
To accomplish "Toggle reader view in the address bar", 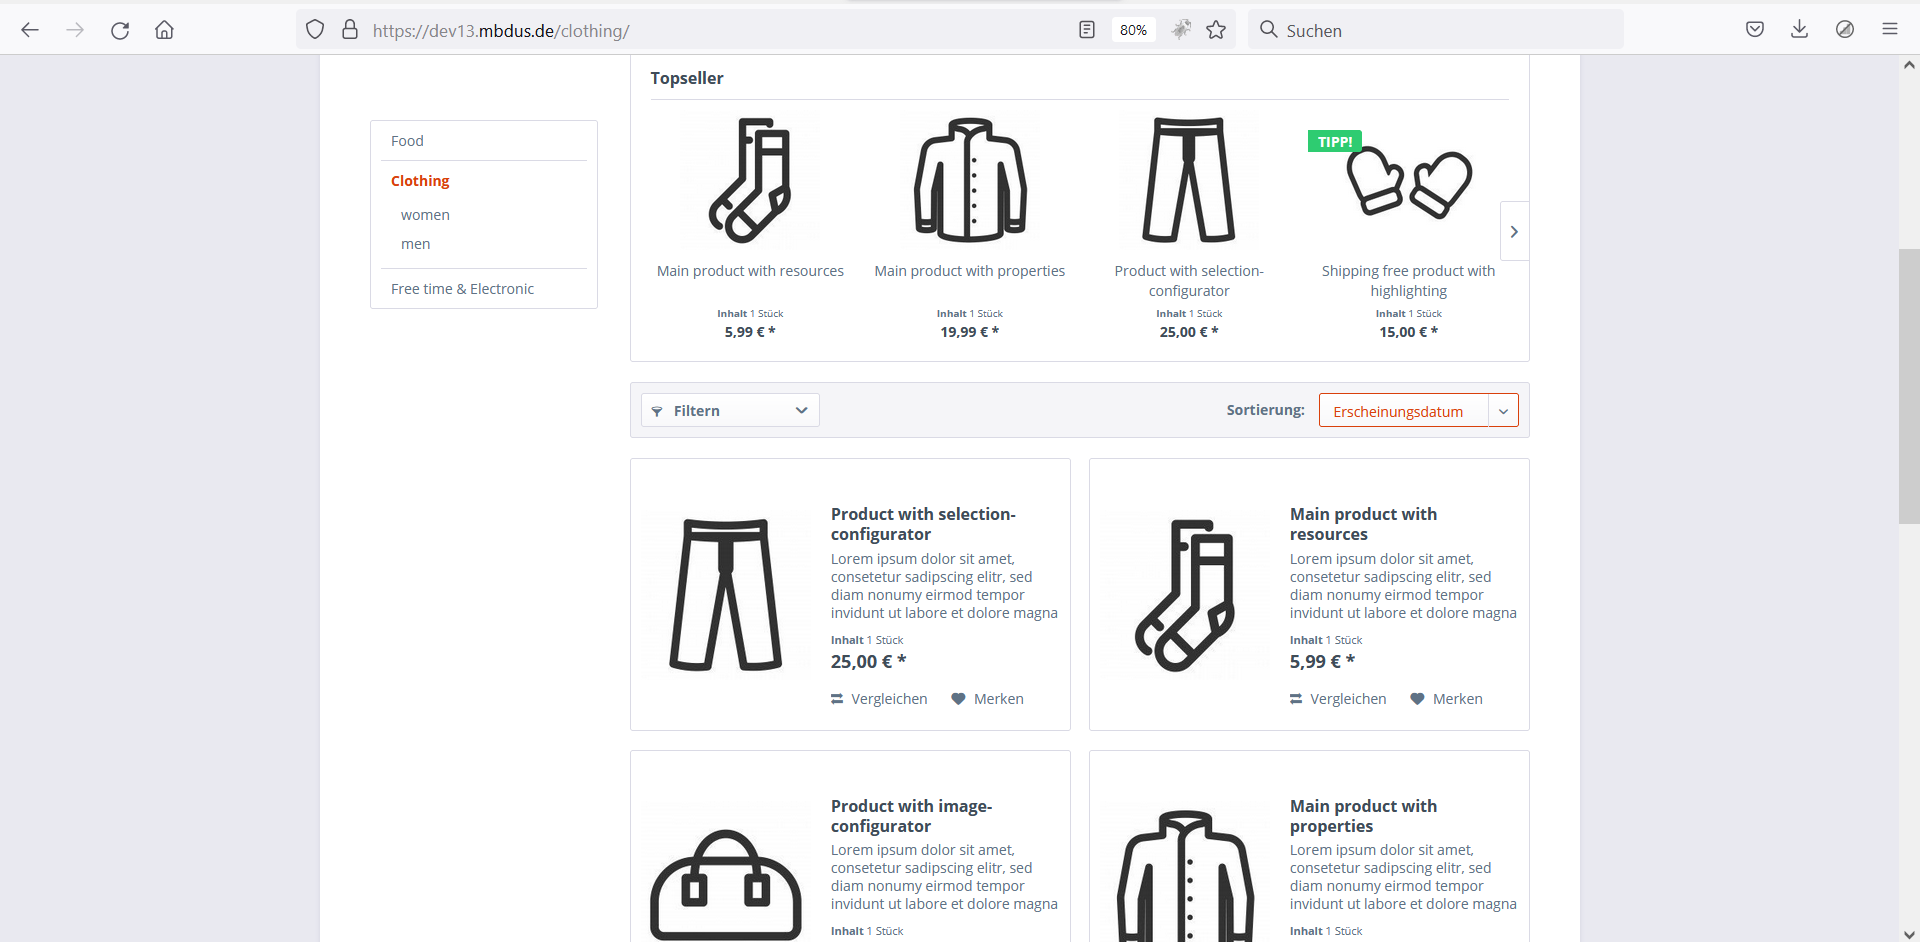I will pos(1087,30).
